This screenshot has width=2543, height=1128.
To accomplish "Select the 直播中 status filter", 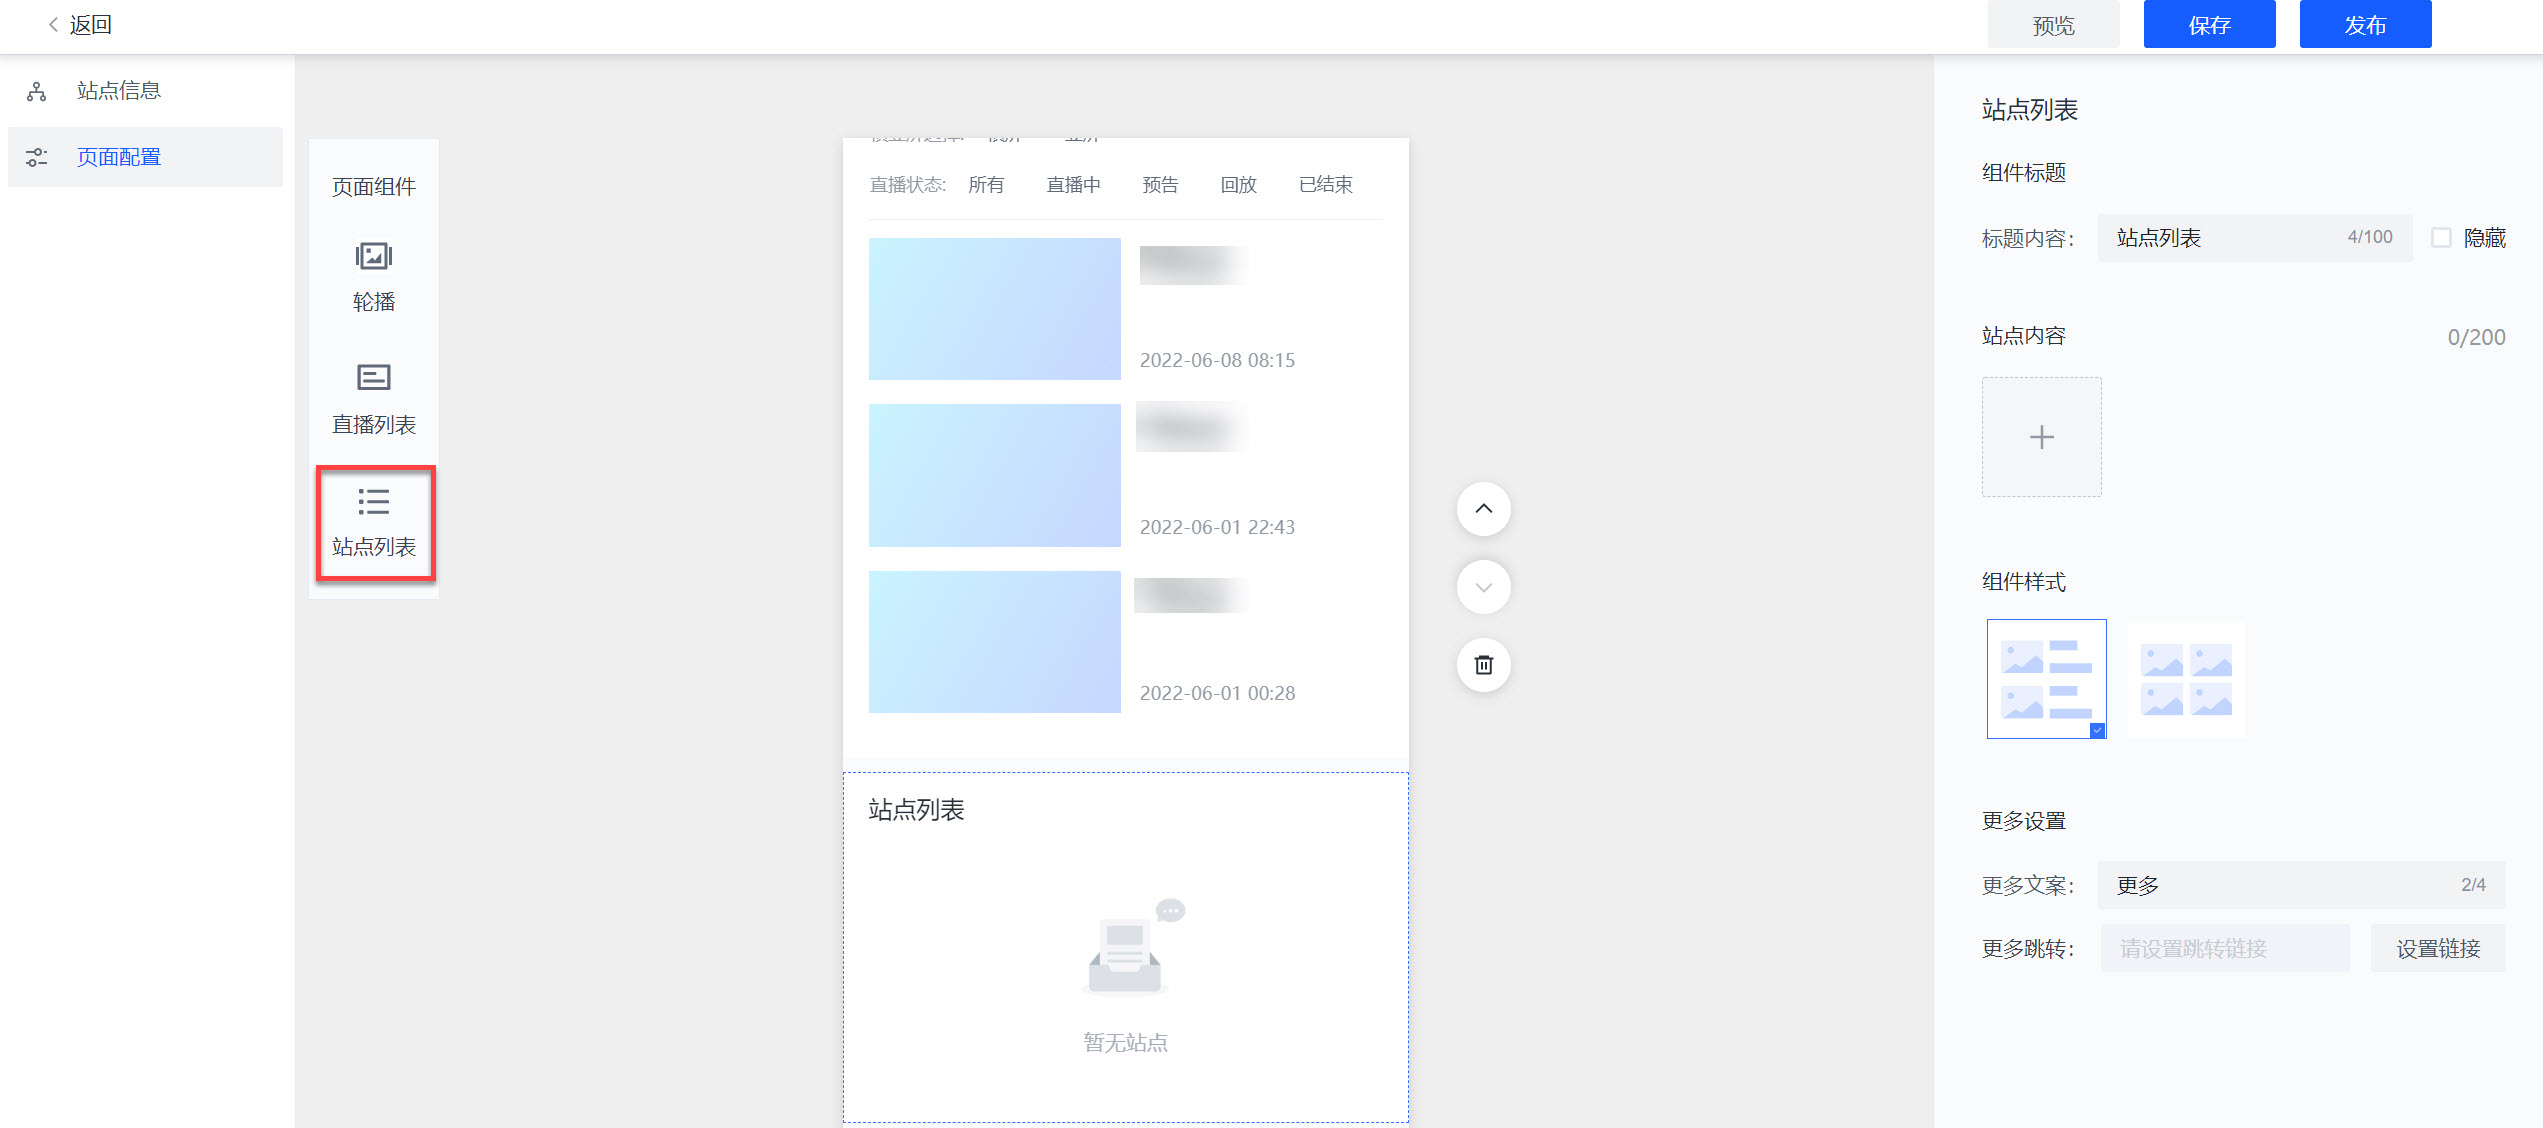I will (1073, 185).
